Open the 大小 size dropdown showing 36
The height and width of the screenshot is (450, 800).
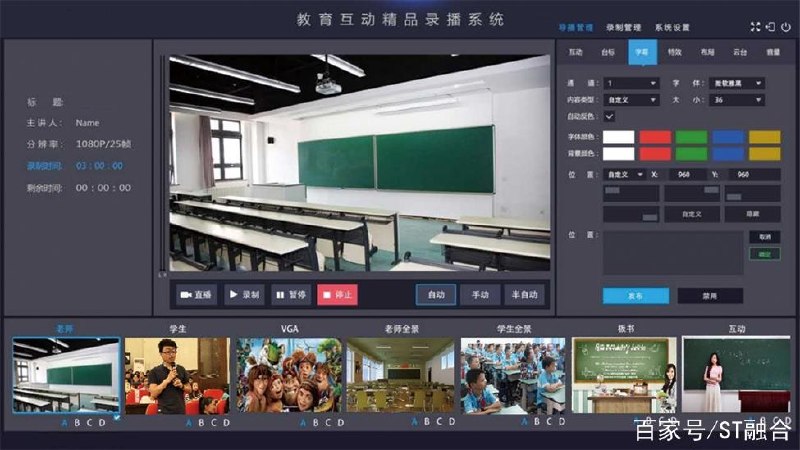pos(737,100)
